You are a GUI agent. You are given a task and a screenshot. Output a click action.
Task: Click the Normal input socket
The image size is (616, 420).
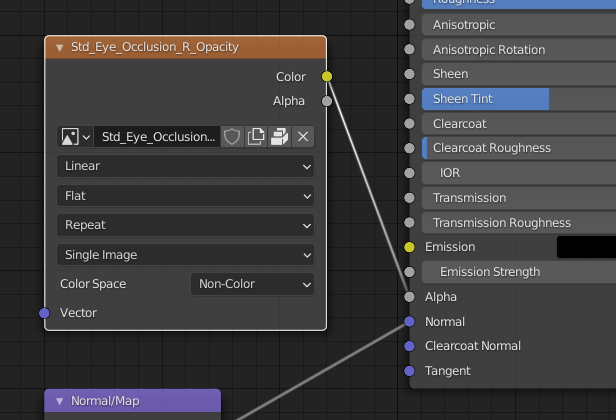click(x=409, y=322)
